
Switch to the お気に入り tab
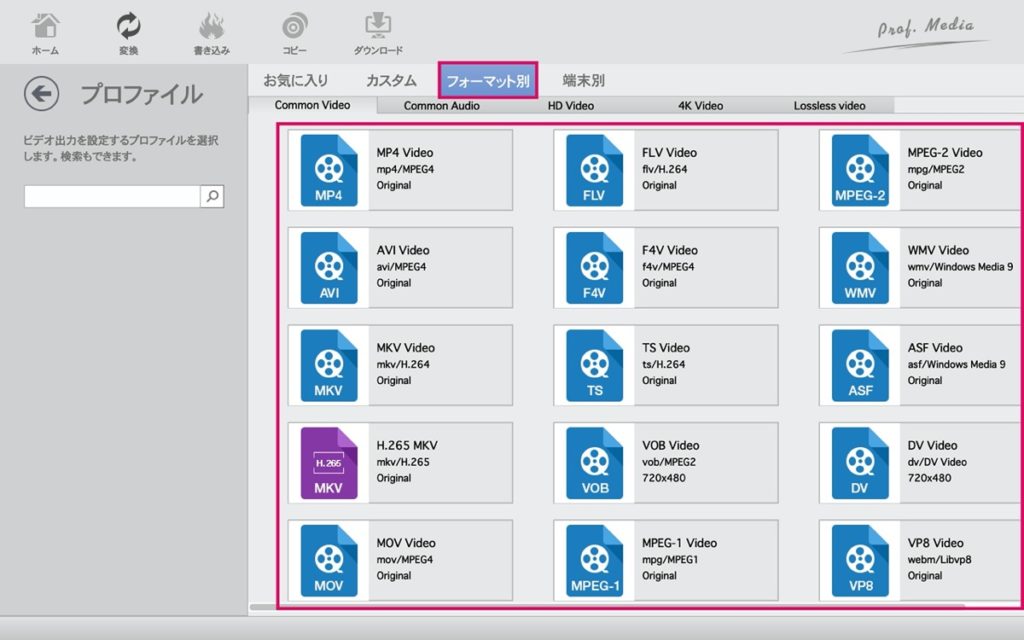[x=296, y=80]
